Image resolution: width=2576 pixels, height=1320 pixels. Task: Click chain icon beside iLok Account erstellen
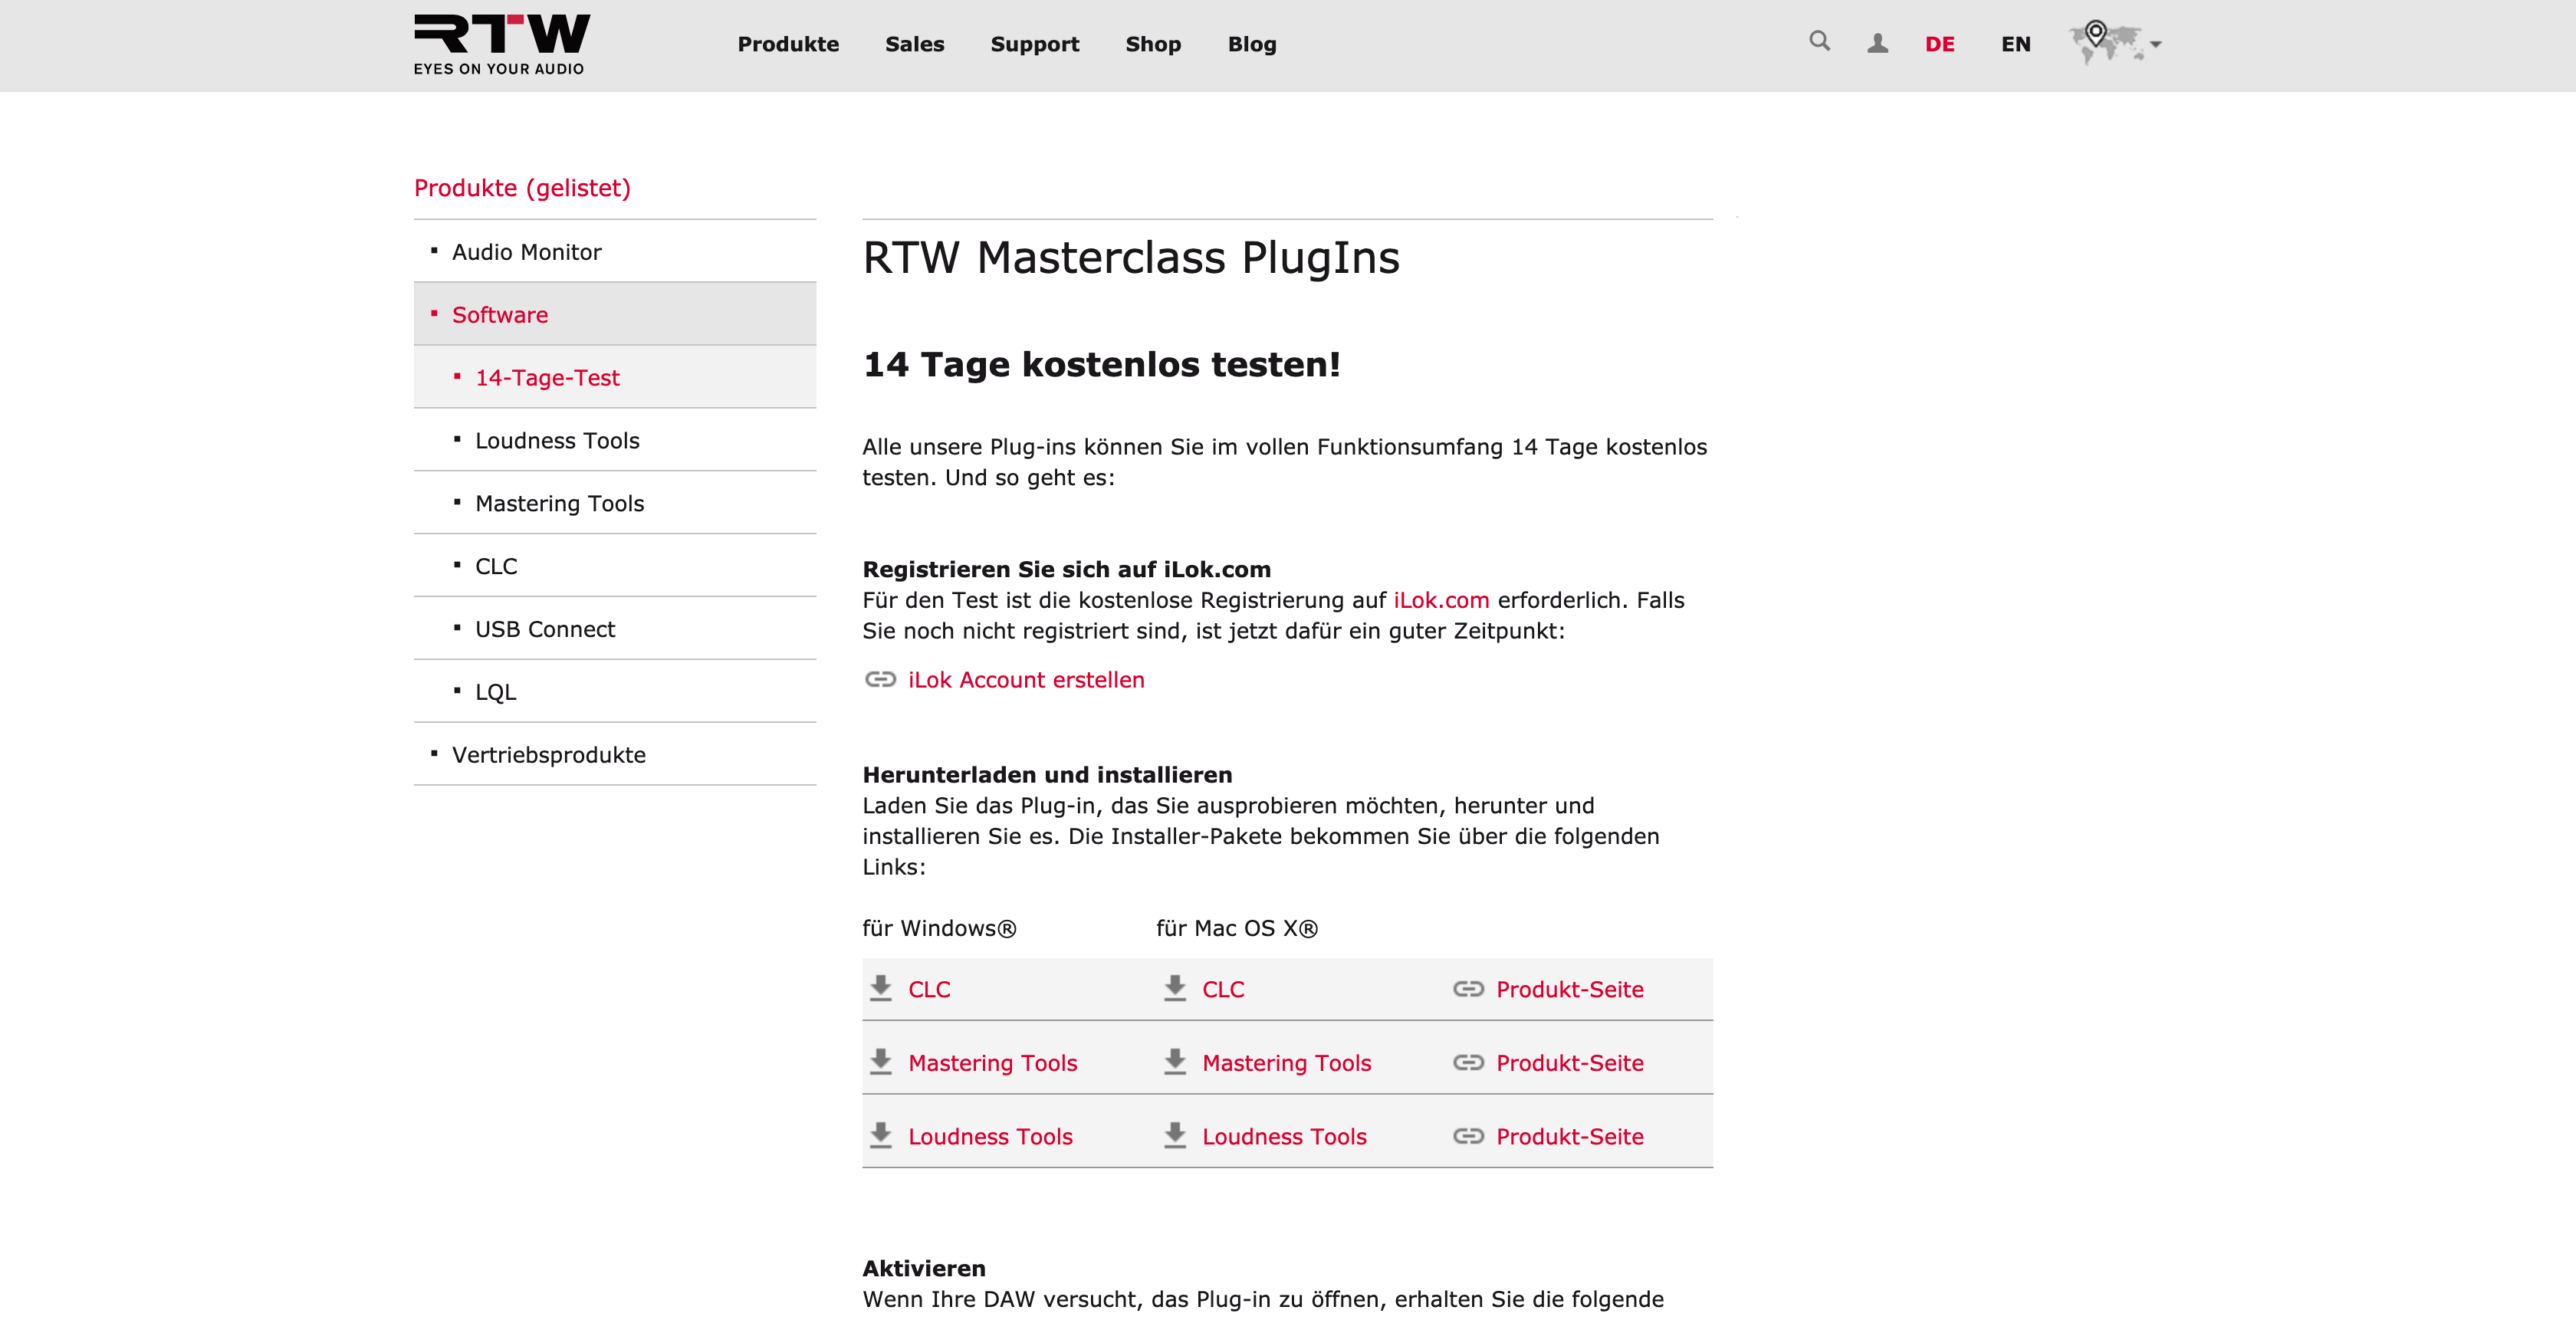(880, 680)
